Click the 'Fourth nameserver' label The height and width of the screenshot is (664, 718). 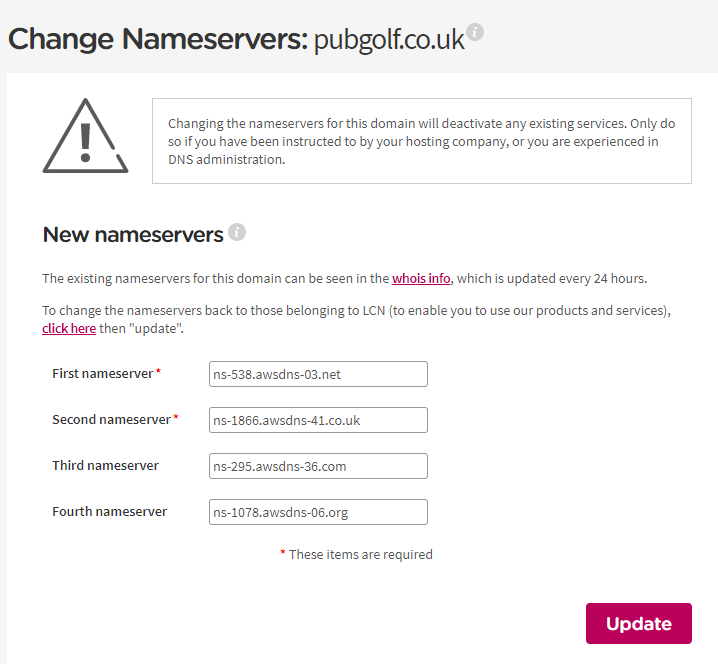click(109, 512)
